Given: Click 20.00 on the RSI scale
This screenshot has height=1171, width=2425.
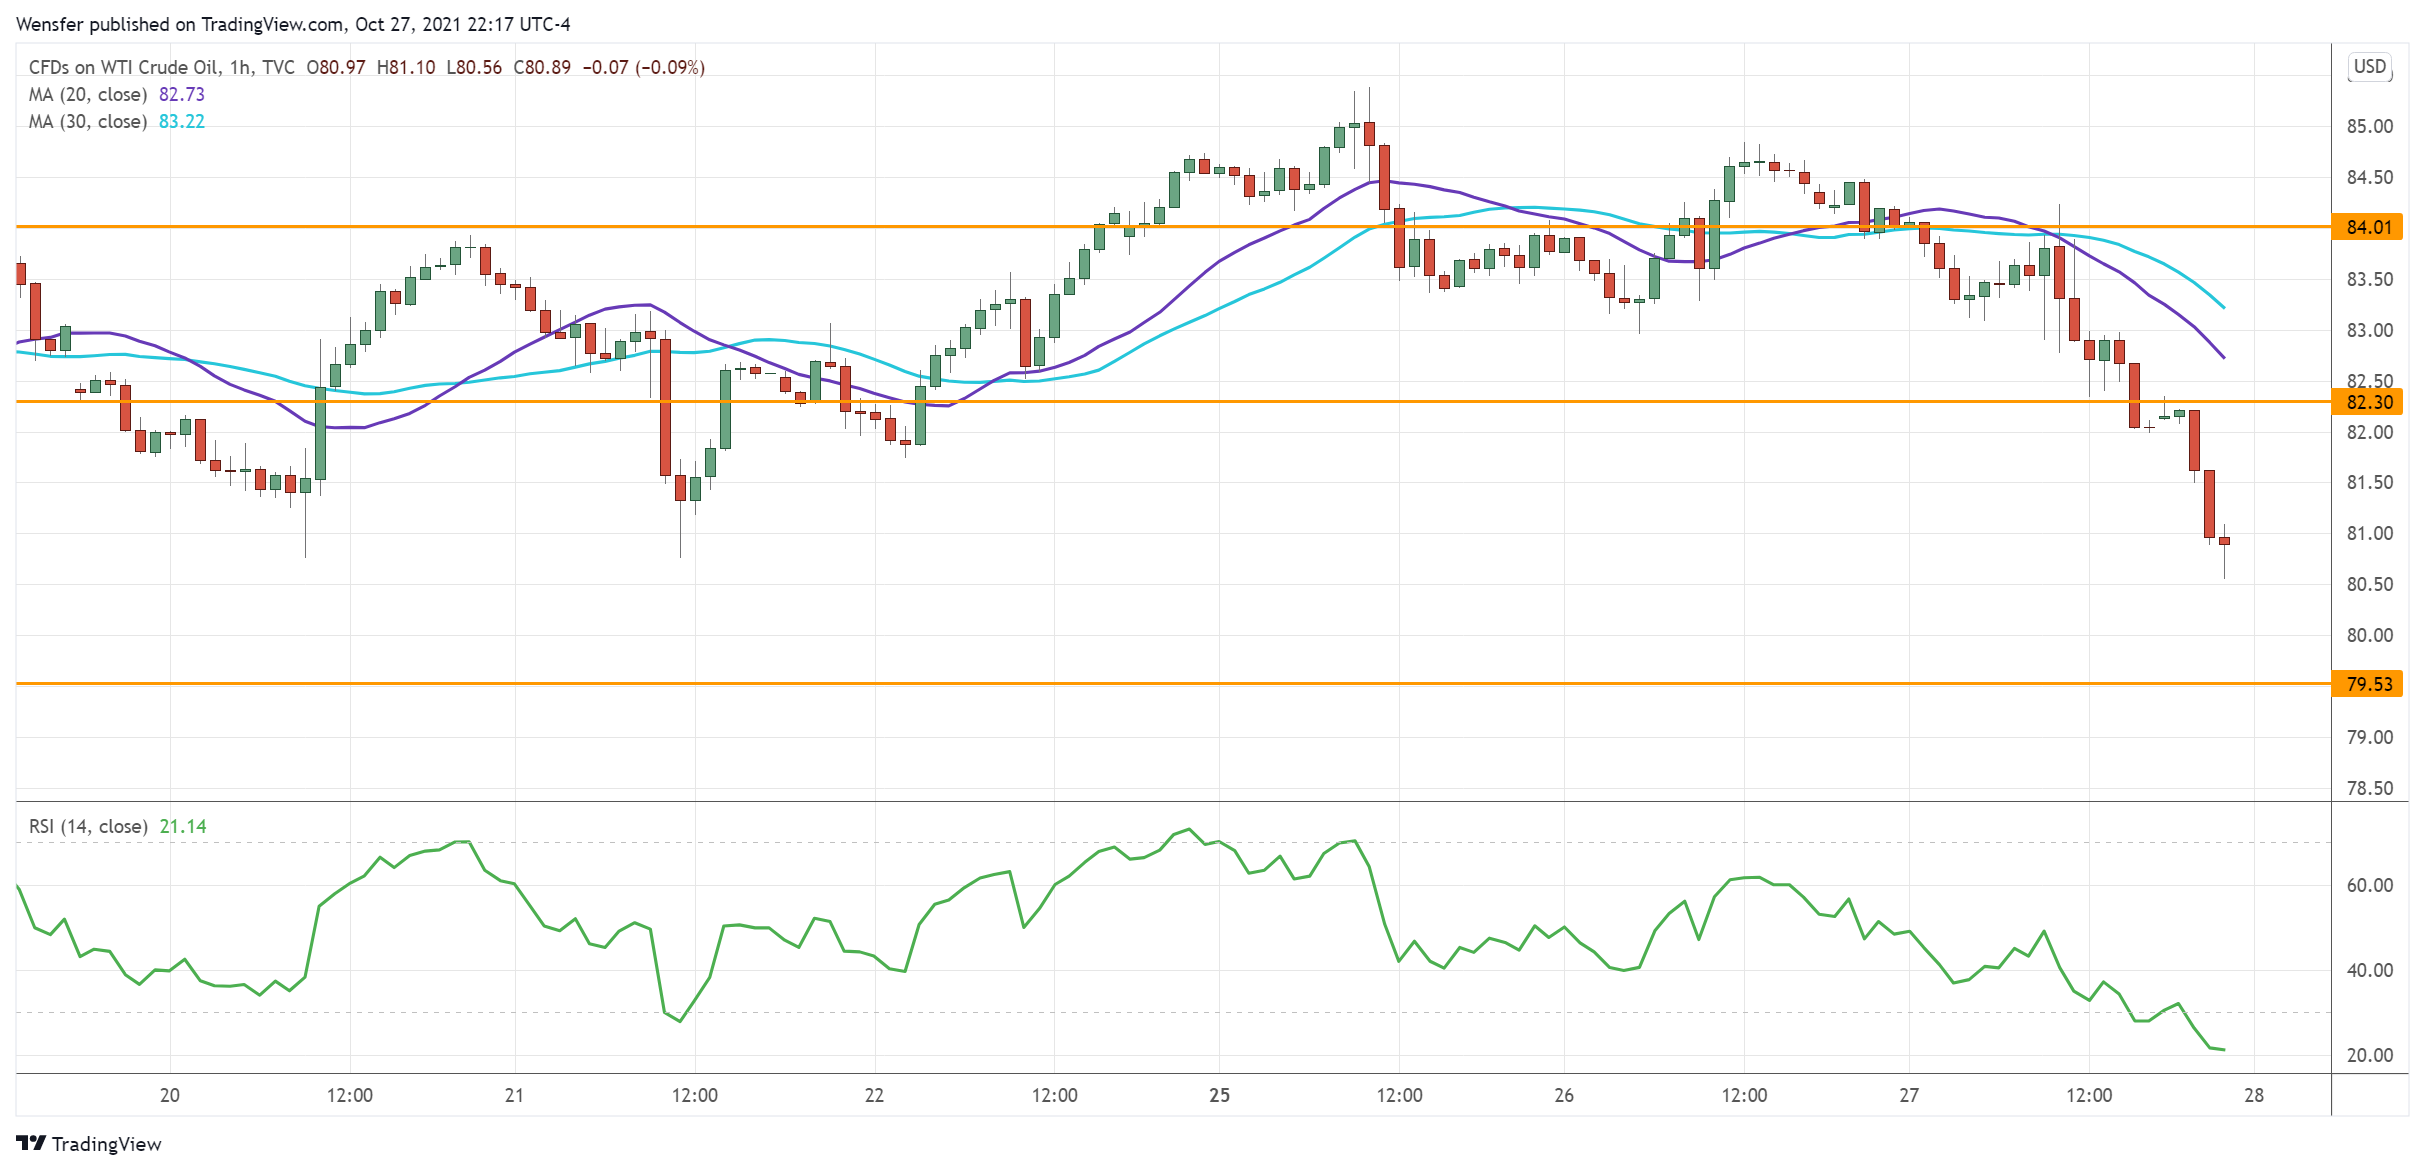Looking at the screenshot, I should click(x=2369, y=1055).
